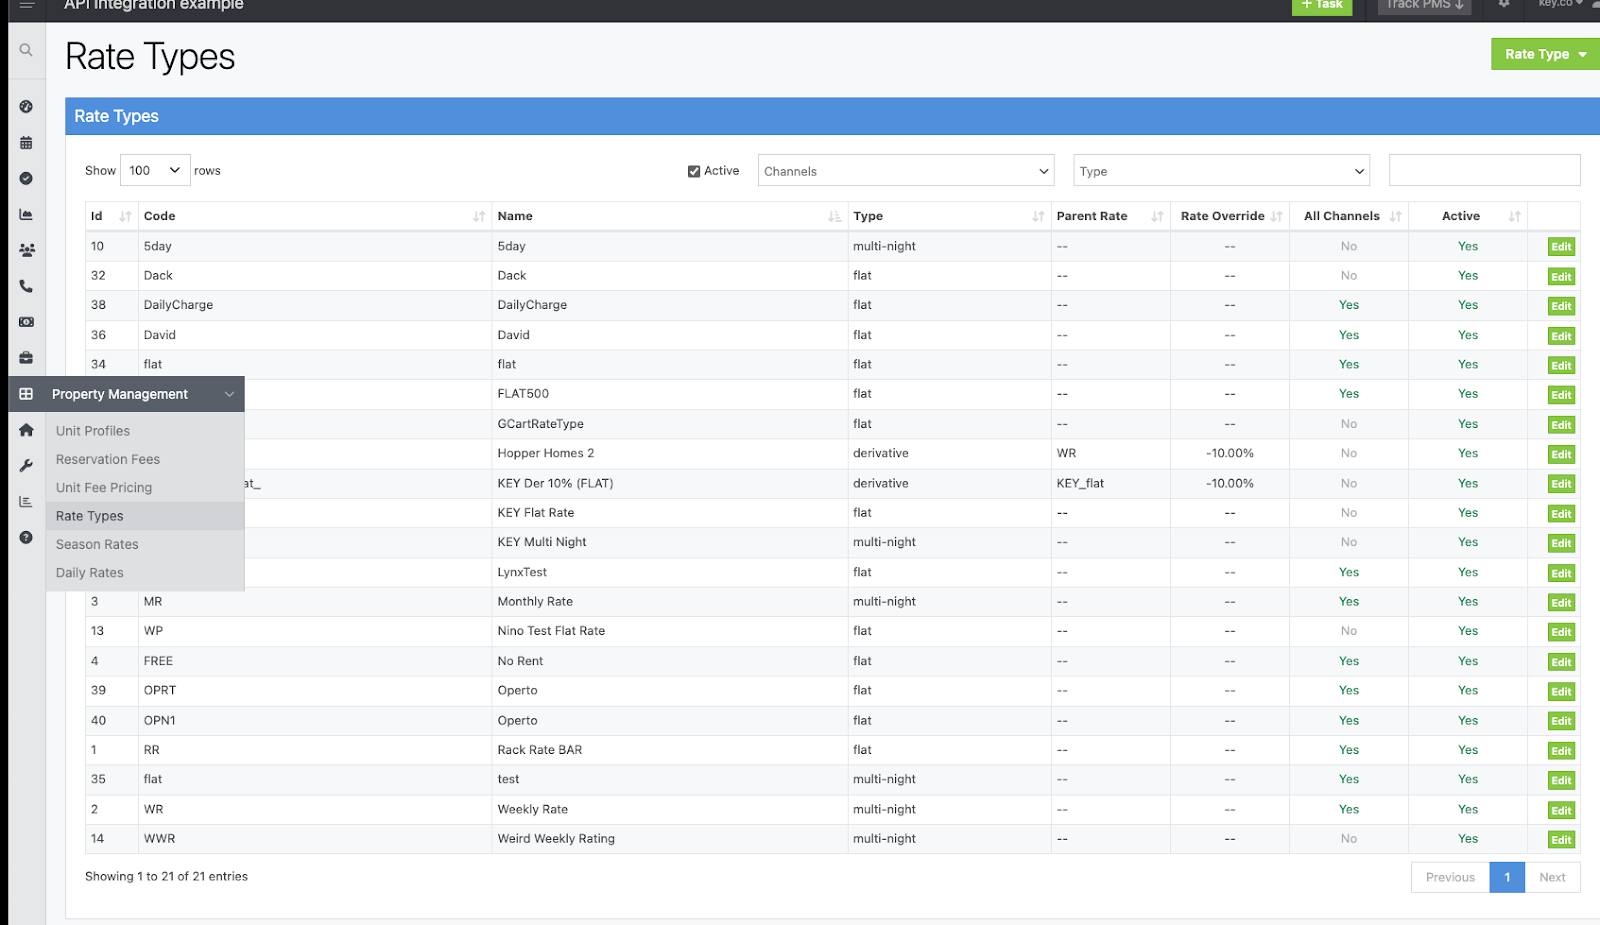The image size is (1600, 925).
Task: Click the table search input field
Action: tap(1484, 170)
